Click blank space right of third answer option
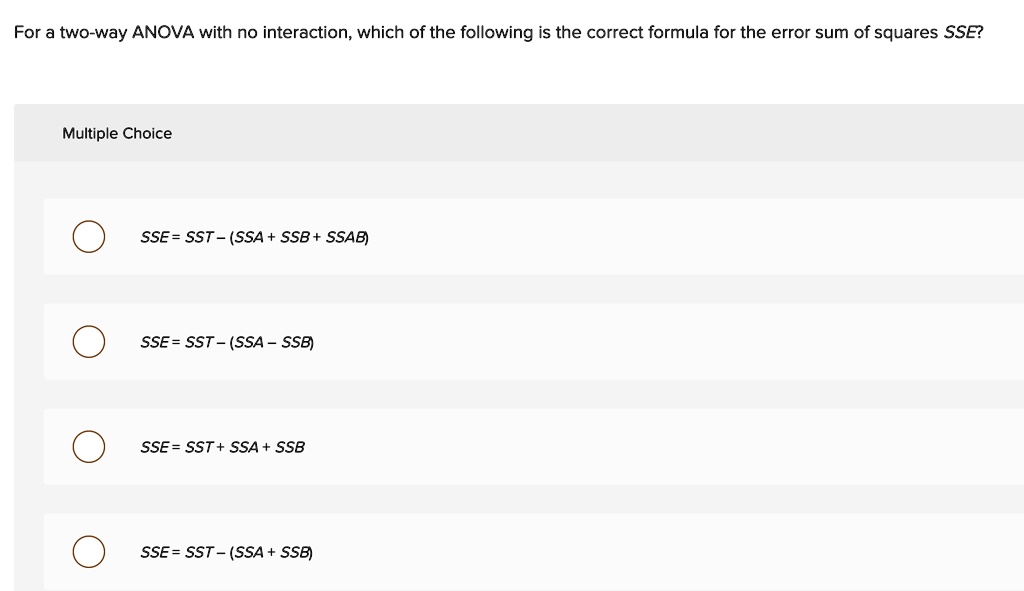The height and width of the screenshot is (591, 1024). click(x=700, y=447)
